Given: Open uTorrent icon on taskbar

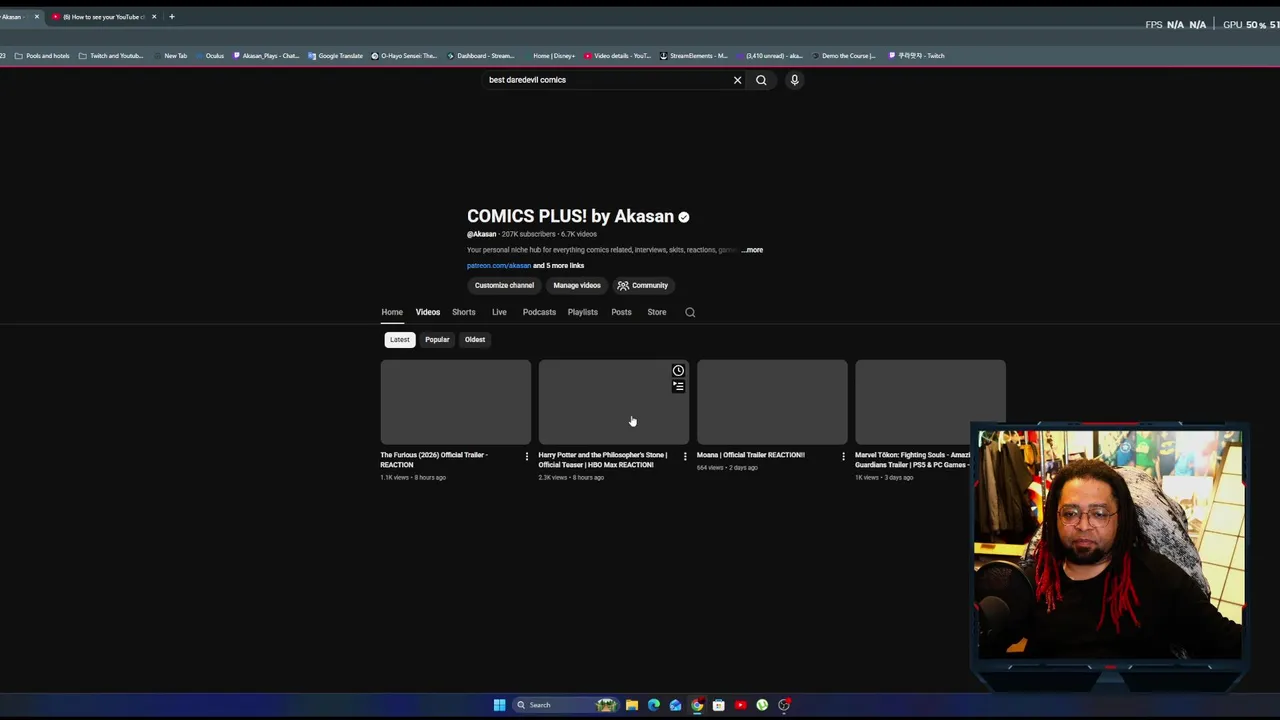Looking at the screenshot, I should [762, 705].
